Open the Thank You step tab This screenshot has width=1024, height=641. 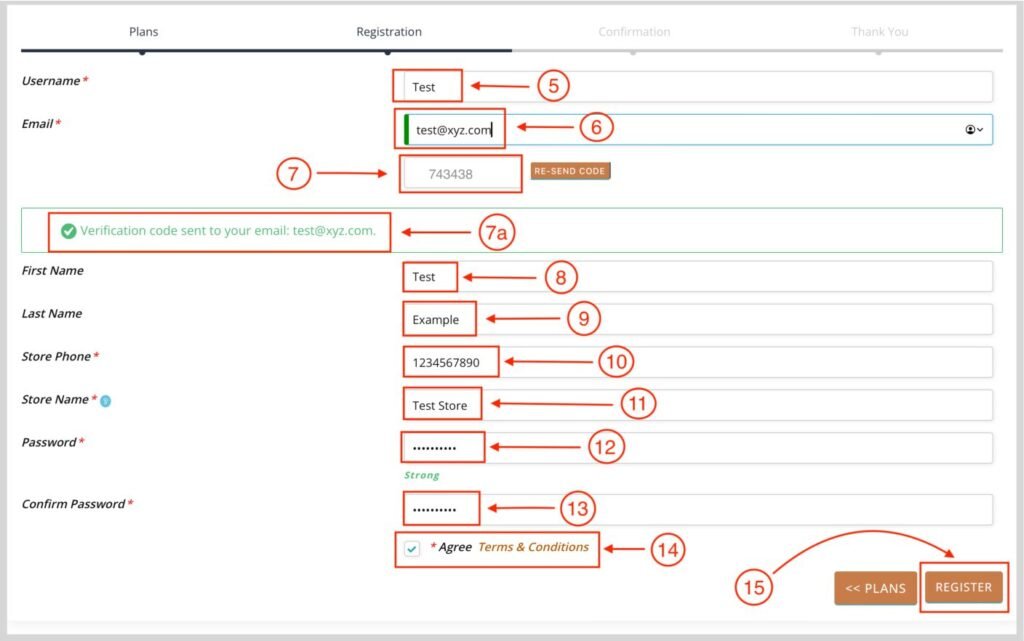pyautogui.click(x=879, y=32)
